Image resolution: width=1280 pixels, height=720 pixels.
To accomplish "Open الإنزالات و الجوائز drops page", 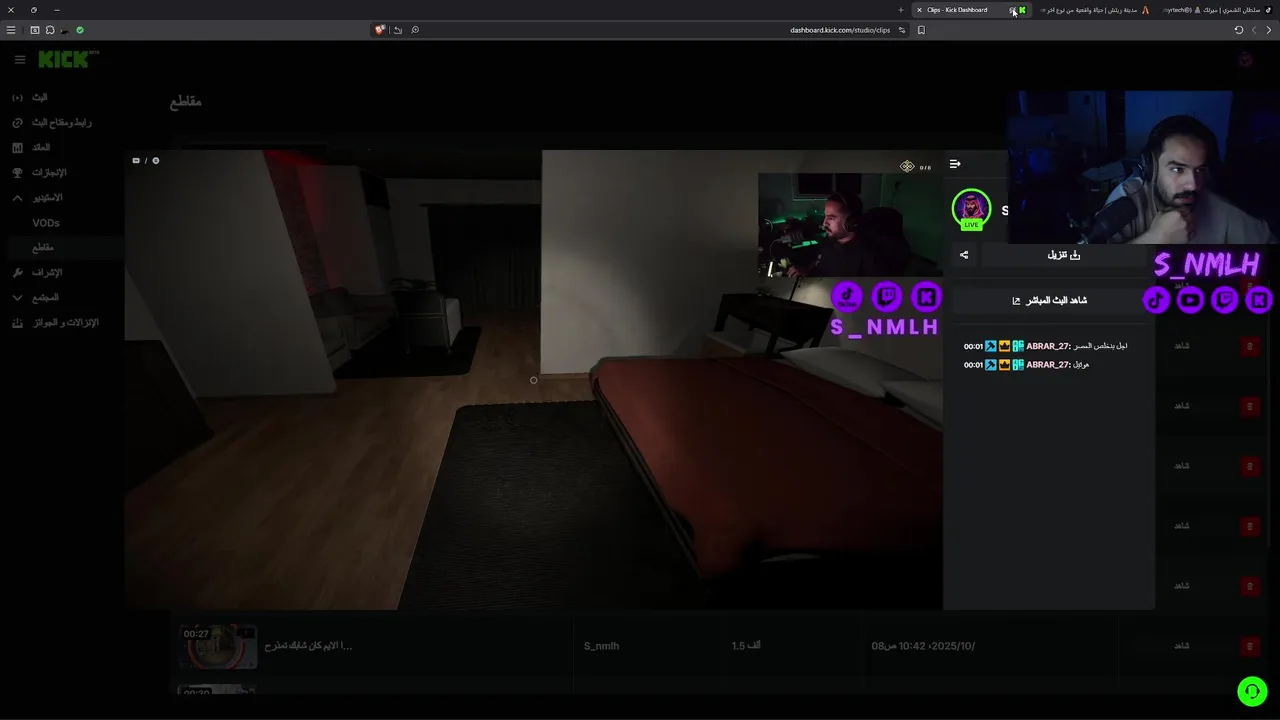I will point(66,322).
